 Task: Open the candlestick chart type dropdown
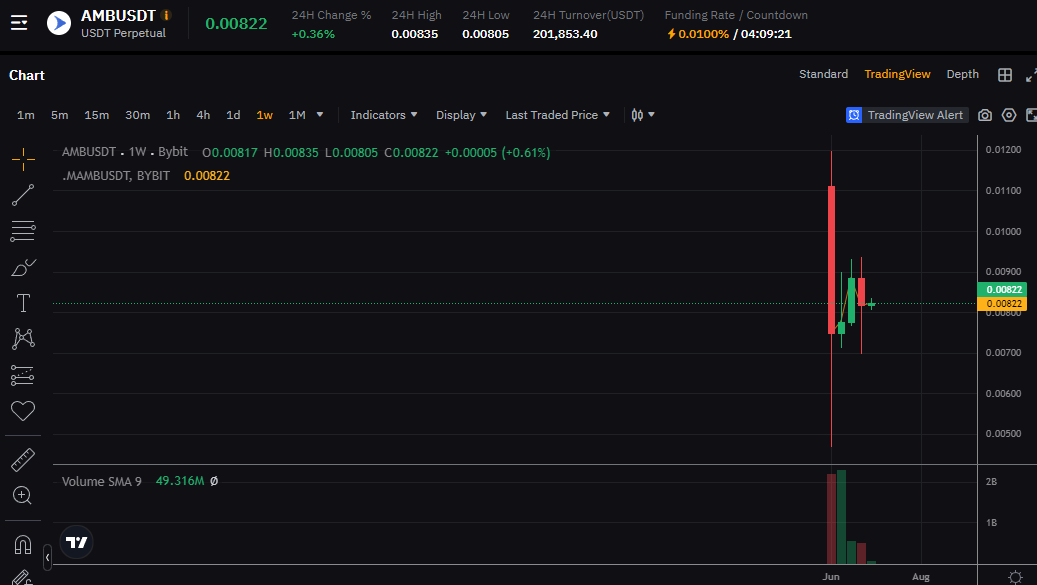pyautogui.click(x=642, y=115)
